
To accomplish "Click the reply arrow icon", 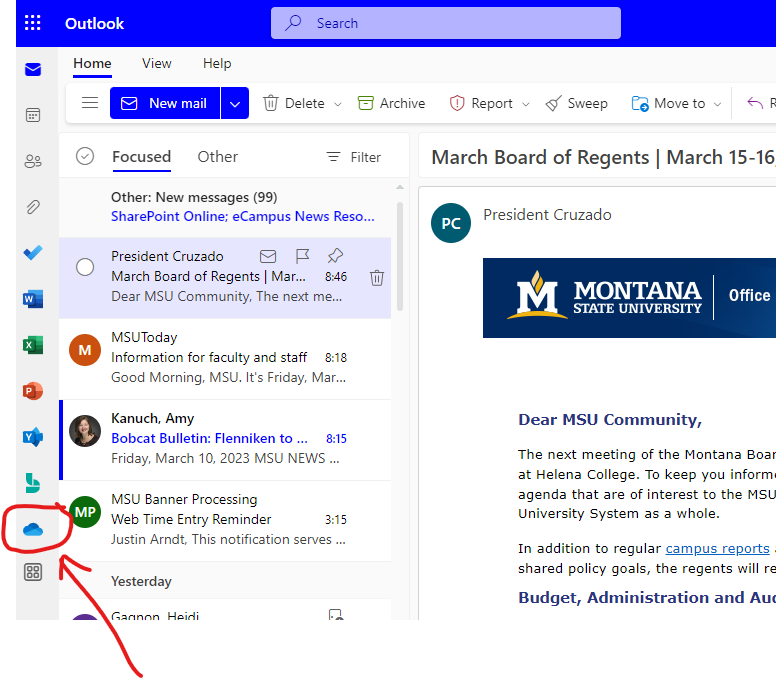I will pos(755,103).
